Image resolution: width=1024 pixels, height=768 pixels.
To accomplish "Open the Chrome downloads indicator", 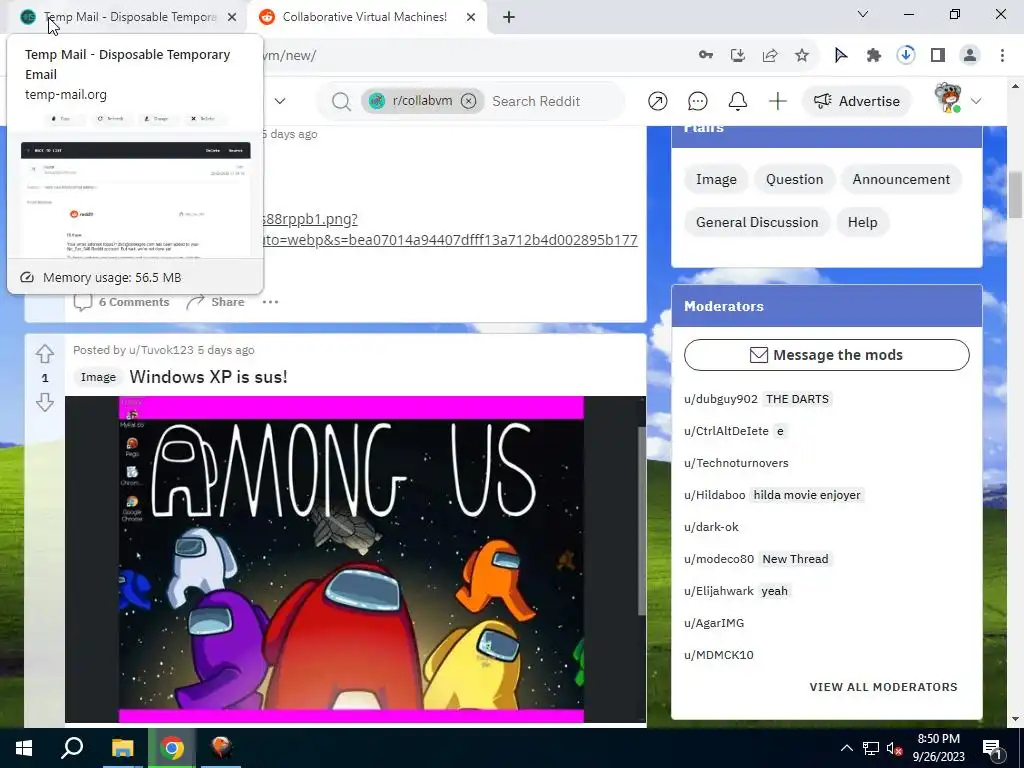I will [906, 55].
